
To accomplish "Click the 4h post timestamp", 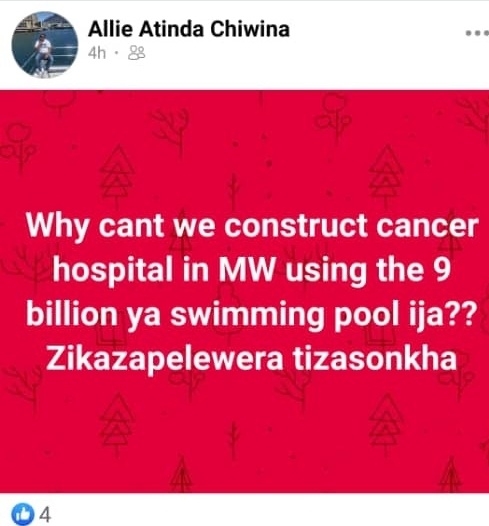I will click(97, 53).
